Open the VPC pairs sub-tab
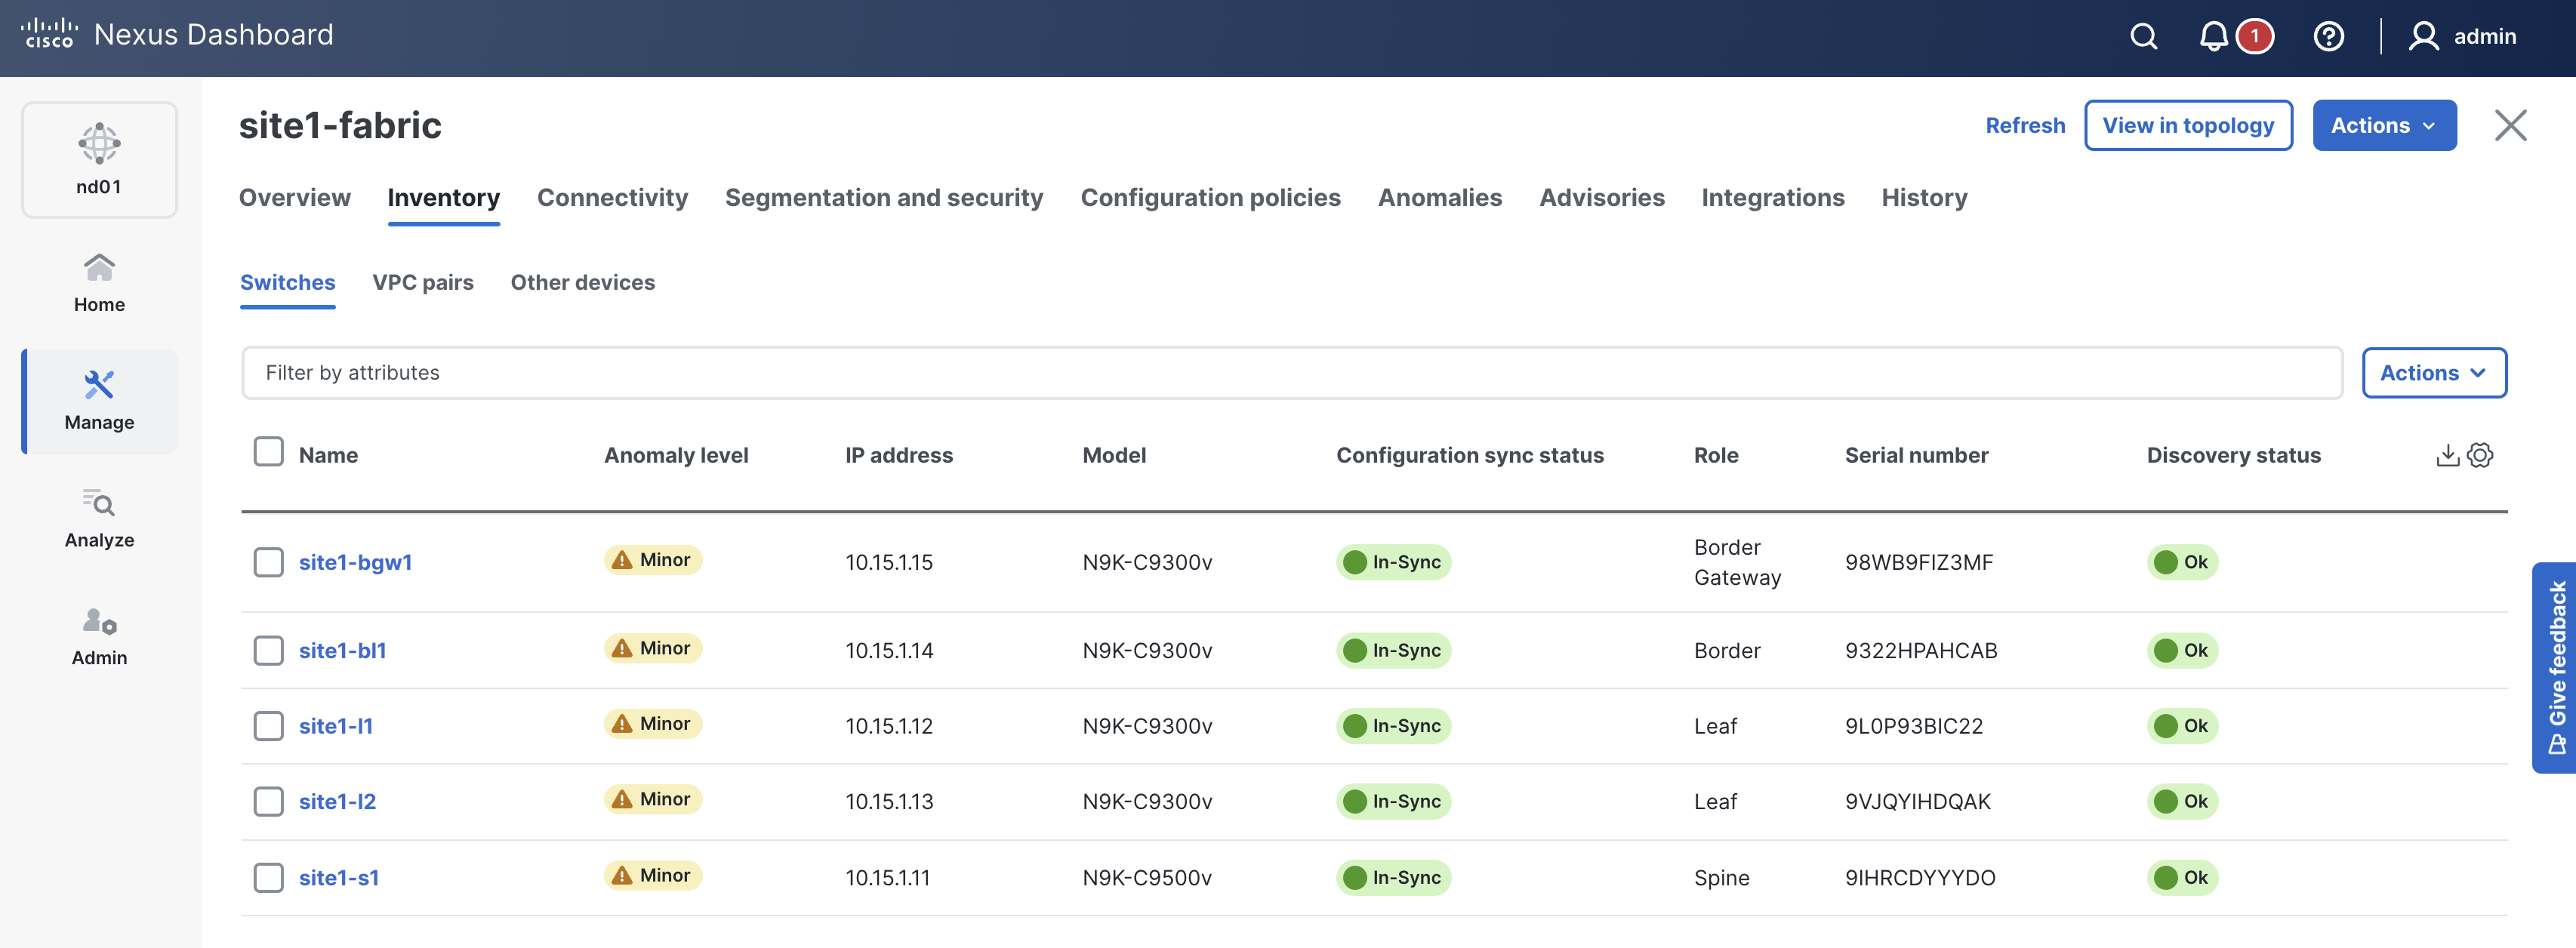This screenshot has height=948, width=2576. click(422, 283)
